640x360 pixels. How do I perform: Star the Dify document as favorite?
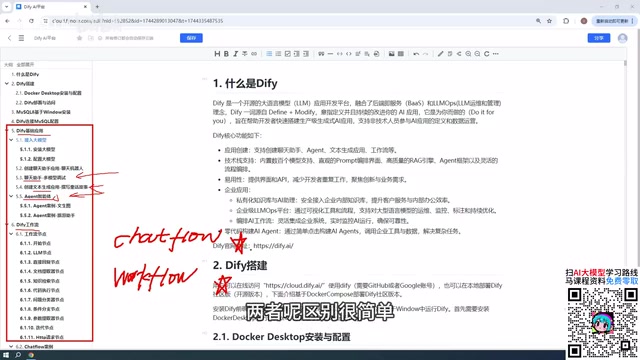coord(79,38)
